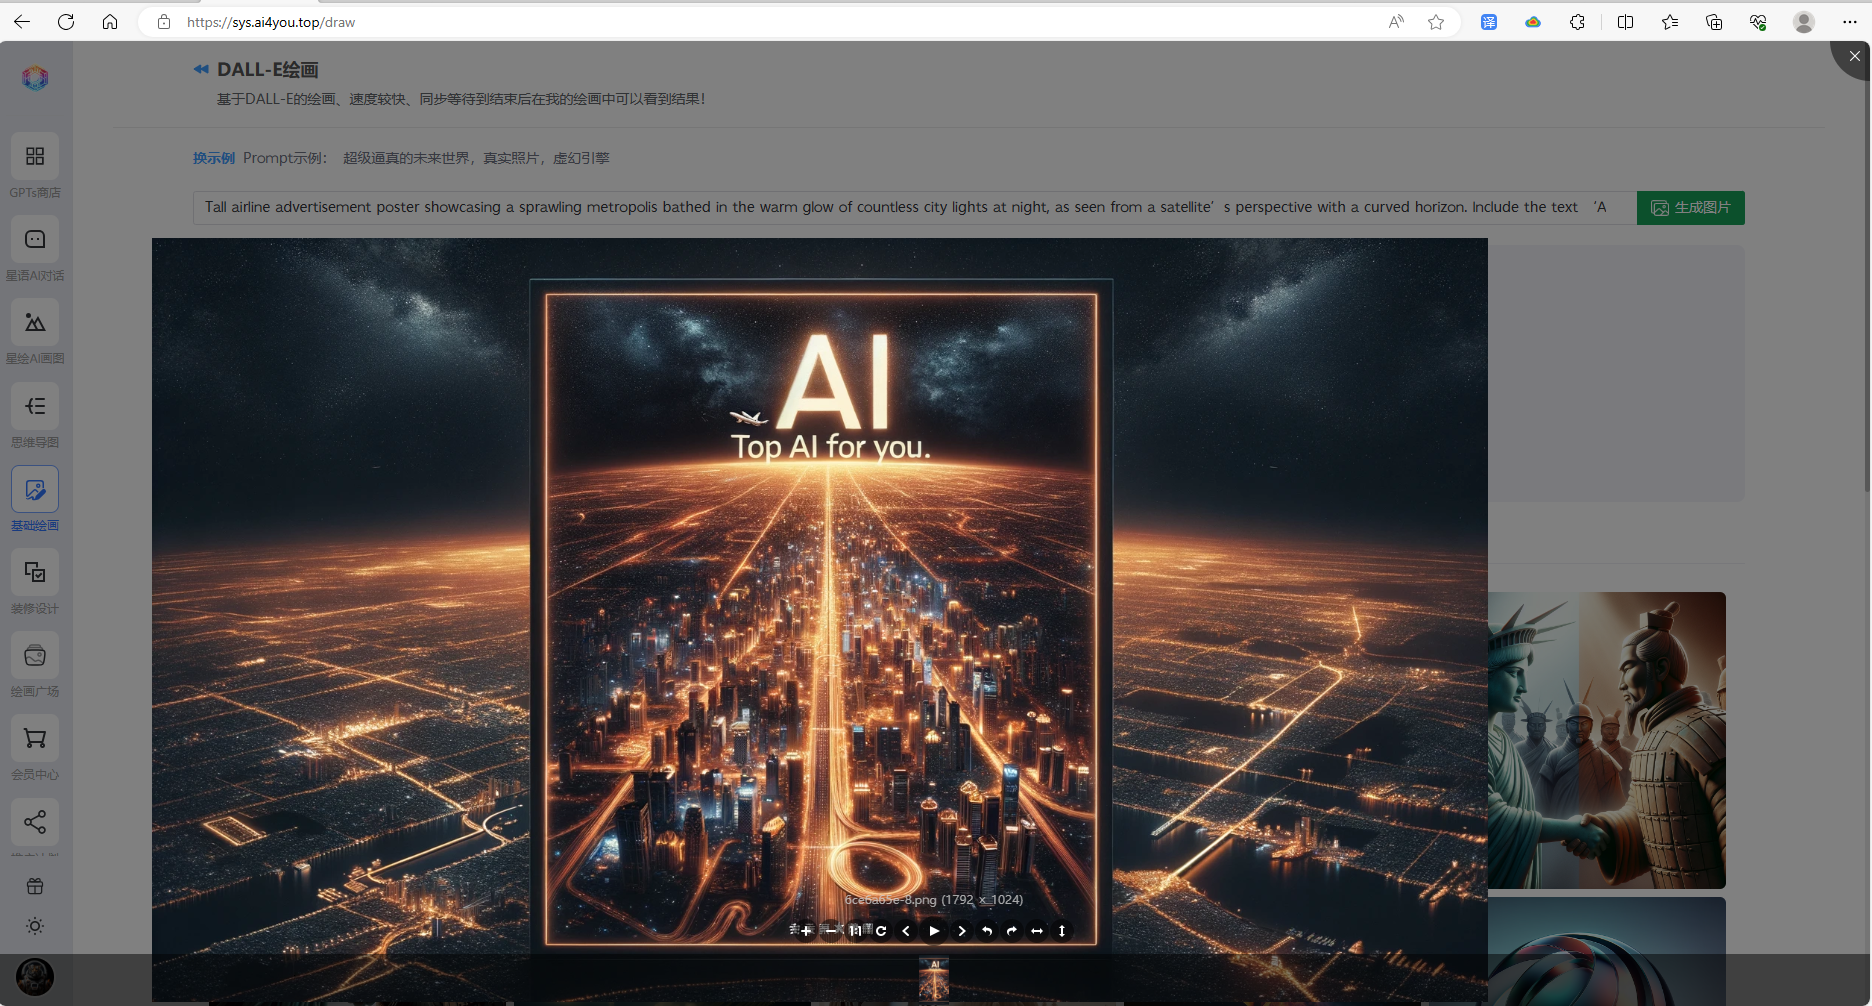Click the back arrows beside DALL-E绘画
Screen dimensions: 1872x1006
point(201,69)
